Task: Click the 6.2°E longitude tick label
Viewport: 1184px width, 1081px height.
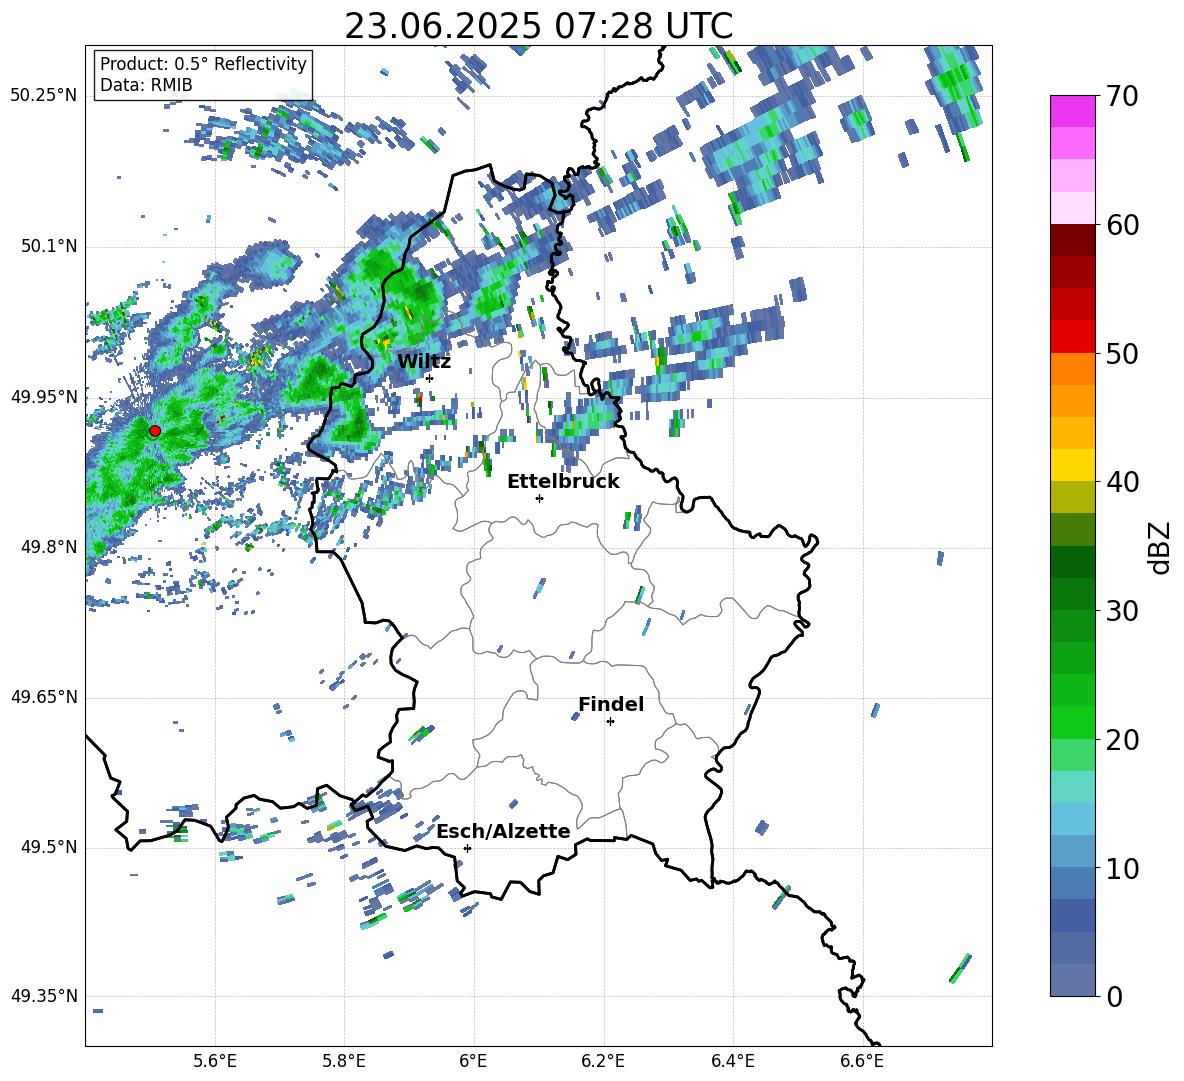Action: point(603,1061)
